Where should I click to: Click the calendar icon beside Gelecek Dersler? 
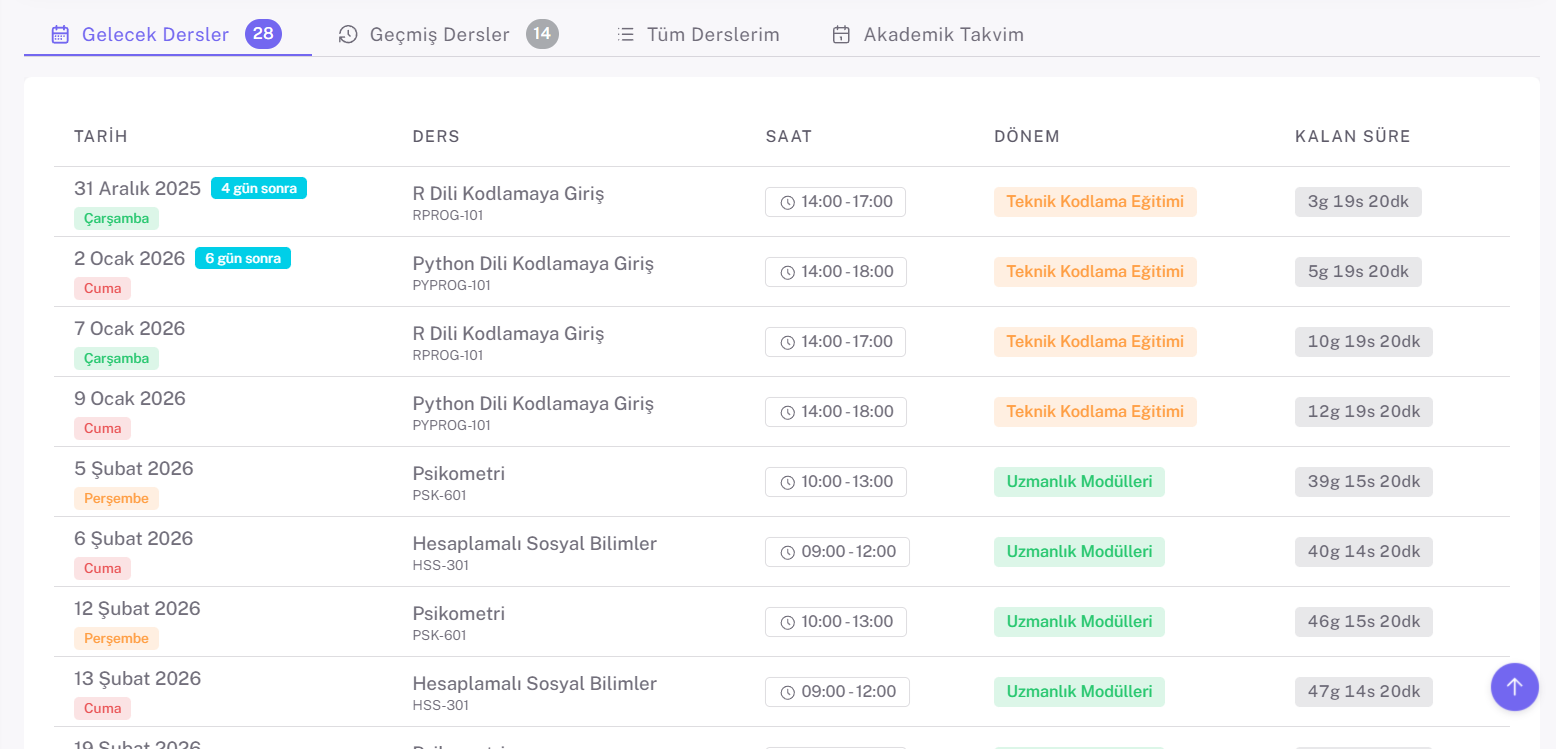(x=60, y=35)
